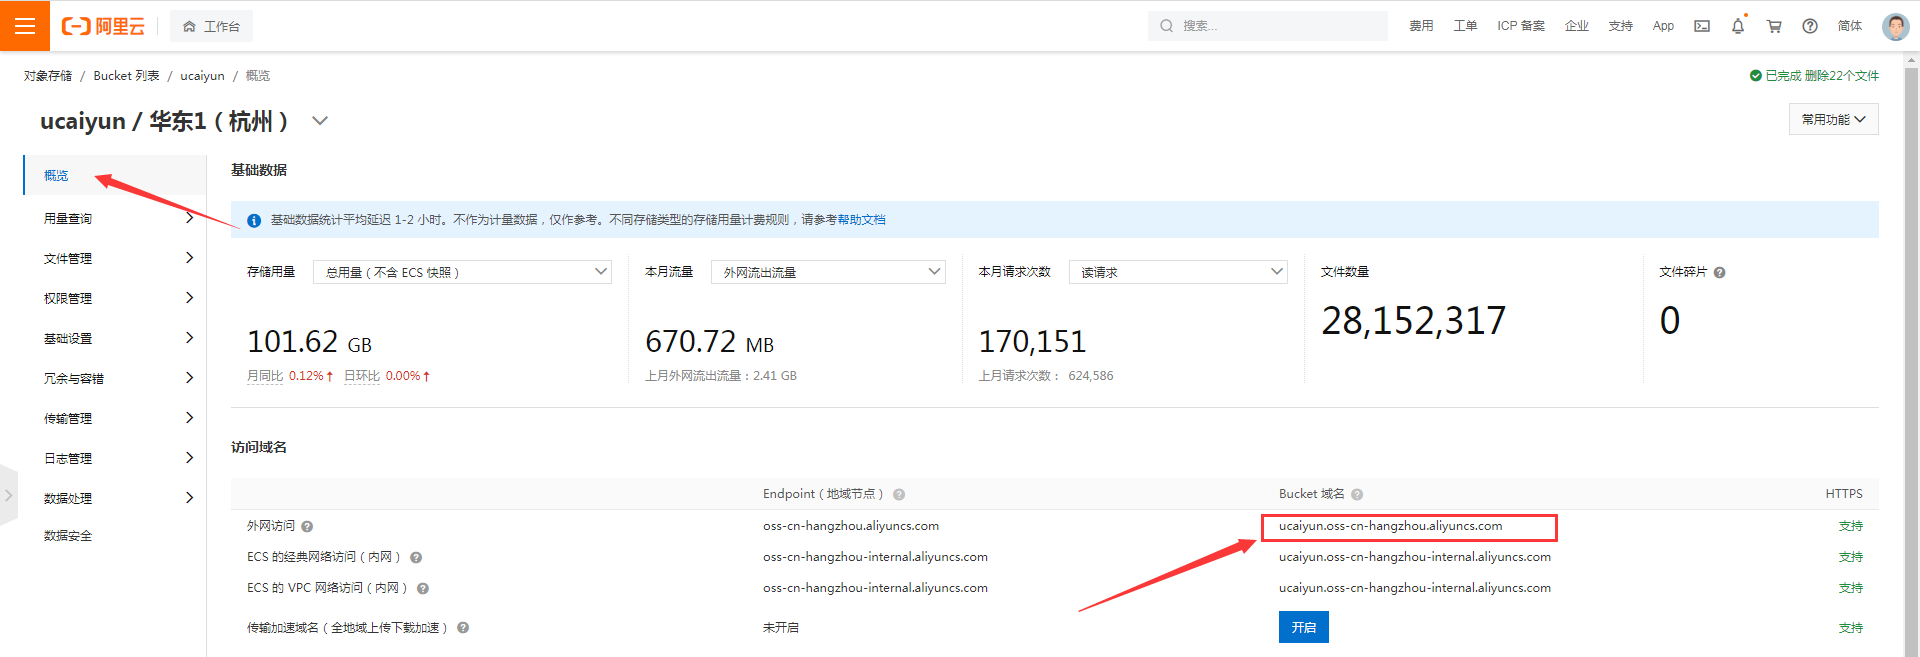The image size is (1920, 657).
Task: Click the Bucket 域名 help icon
Action: click(x=1357, y=494)
